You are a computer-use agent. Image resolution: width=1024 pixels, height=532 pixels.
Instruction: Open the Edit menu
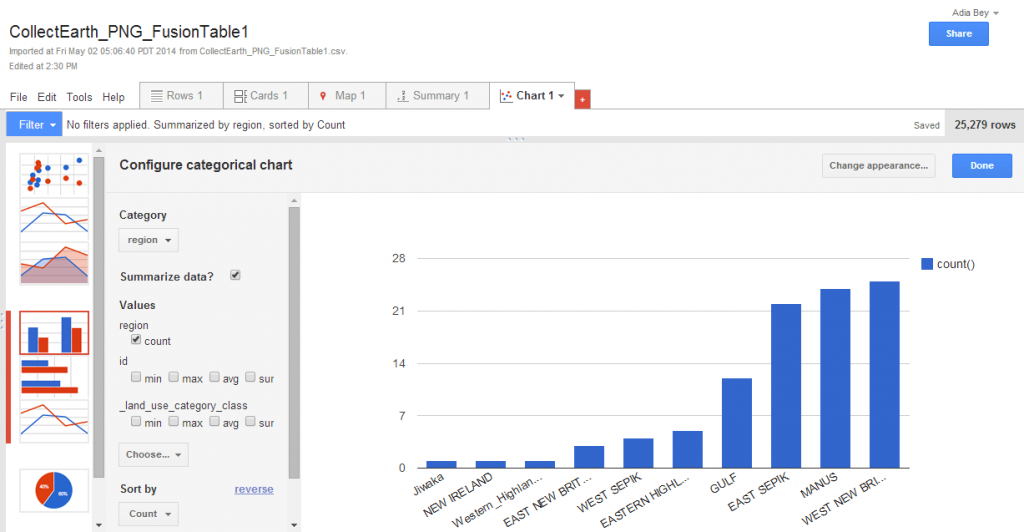tap(46, 97)
